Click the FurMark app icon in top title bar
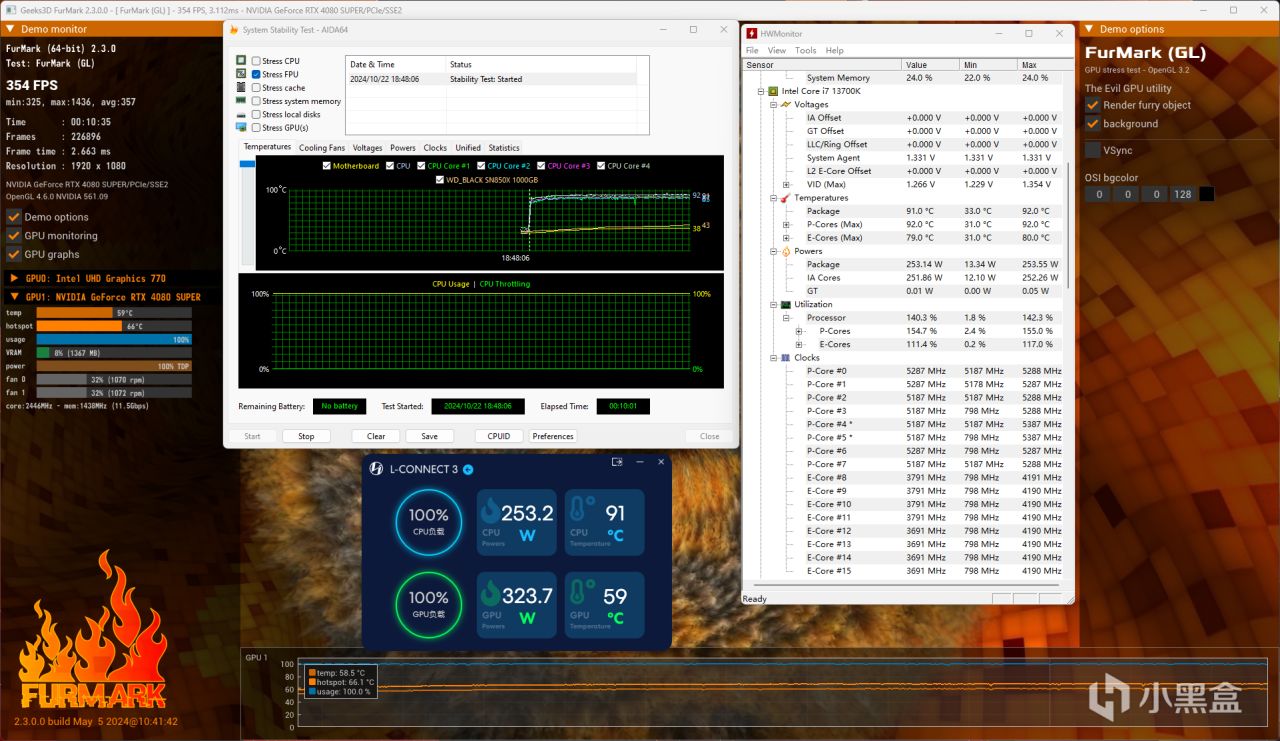The width and height of the screenshot is (1280, 741). point(9,8)
